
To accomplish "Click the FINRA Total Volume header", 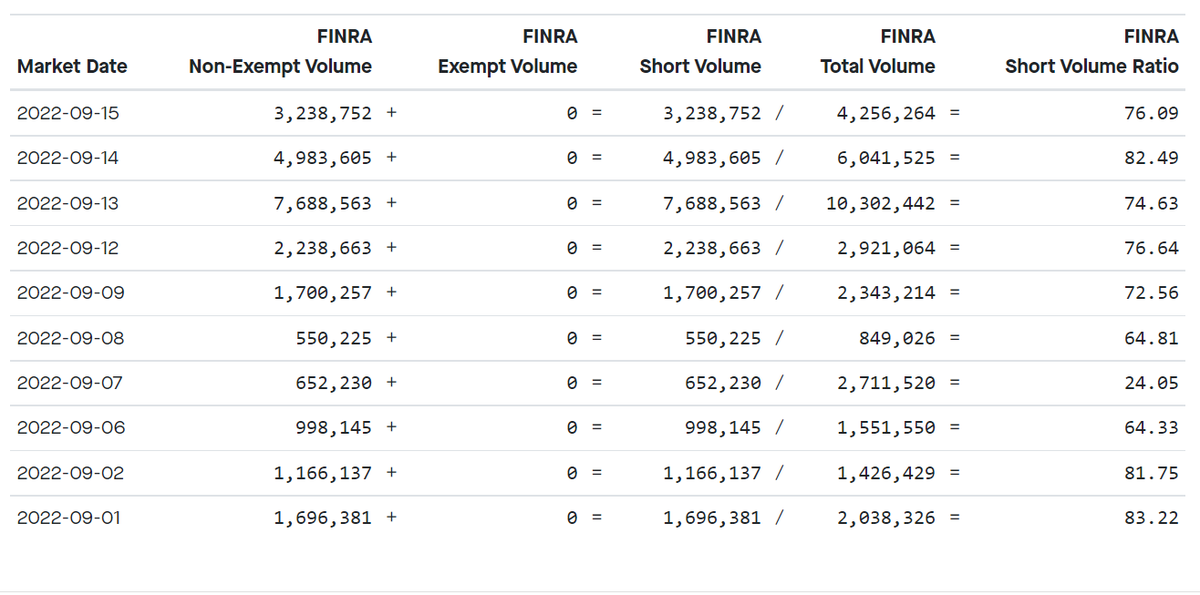I will point(878,52).
